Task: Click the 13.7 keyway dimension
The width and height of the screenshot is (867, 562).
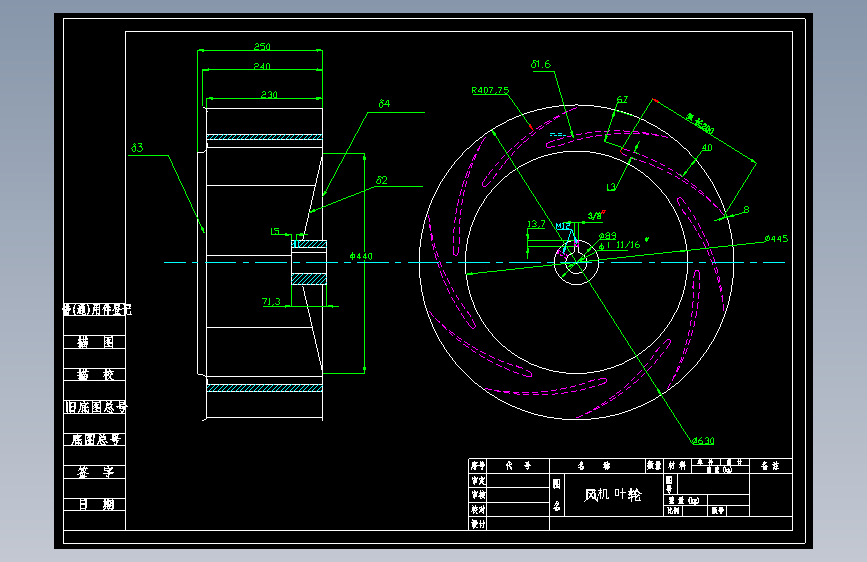Action: click(x=536, y=224)
